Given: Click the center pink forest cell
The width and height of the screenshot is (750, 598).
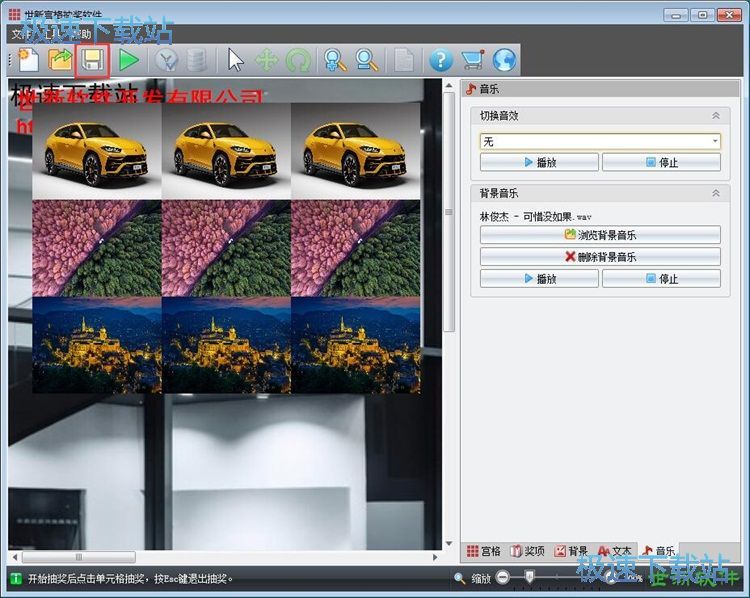Looking at the screenshot, I should pyautogui.click(x=226, y=248).
